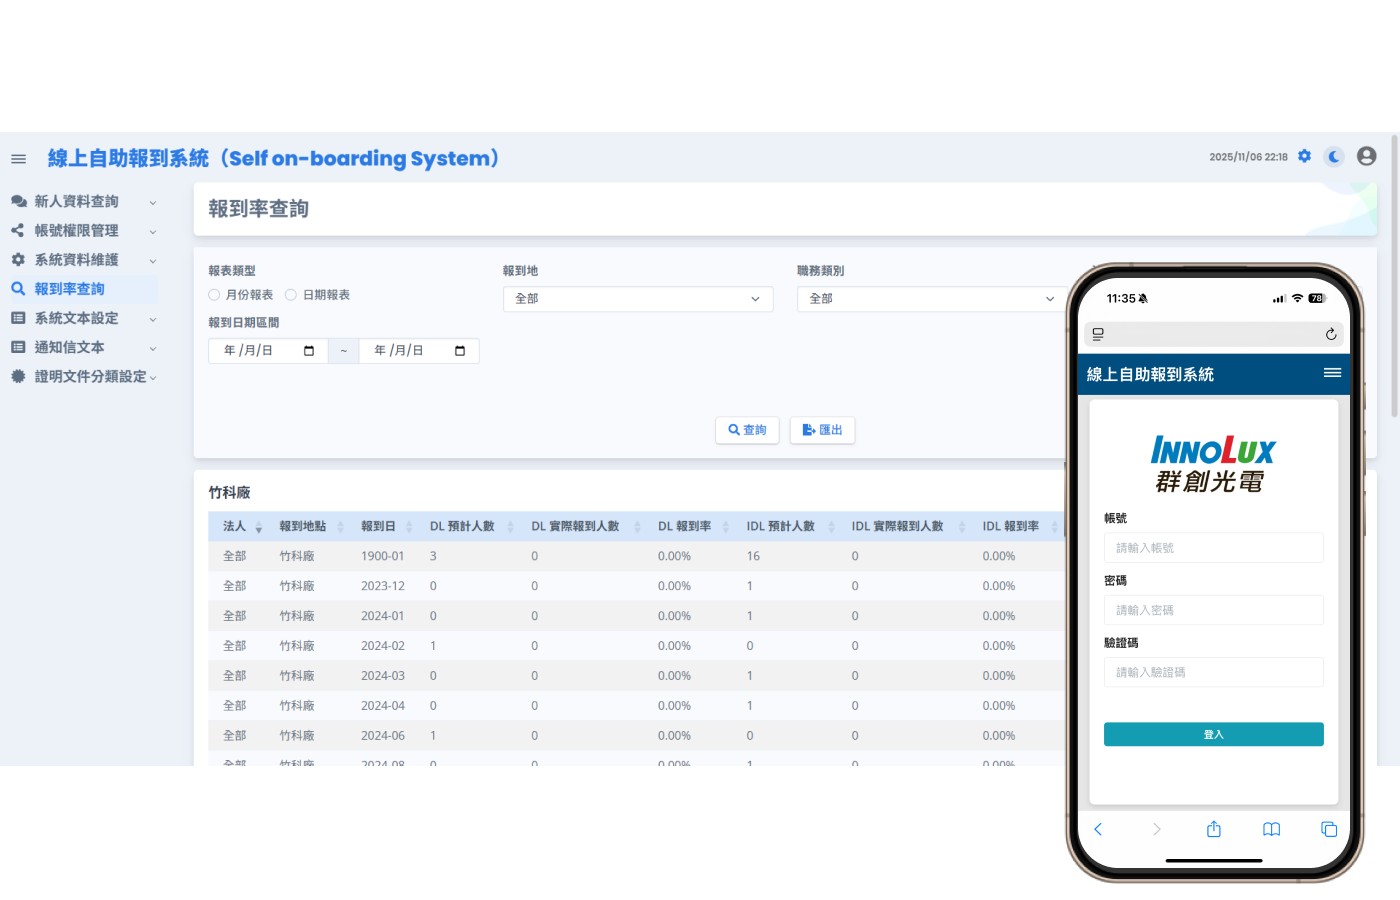
Task: Tap phone browser share icon
Action: pyautogui.click(x=1214, y=829)
